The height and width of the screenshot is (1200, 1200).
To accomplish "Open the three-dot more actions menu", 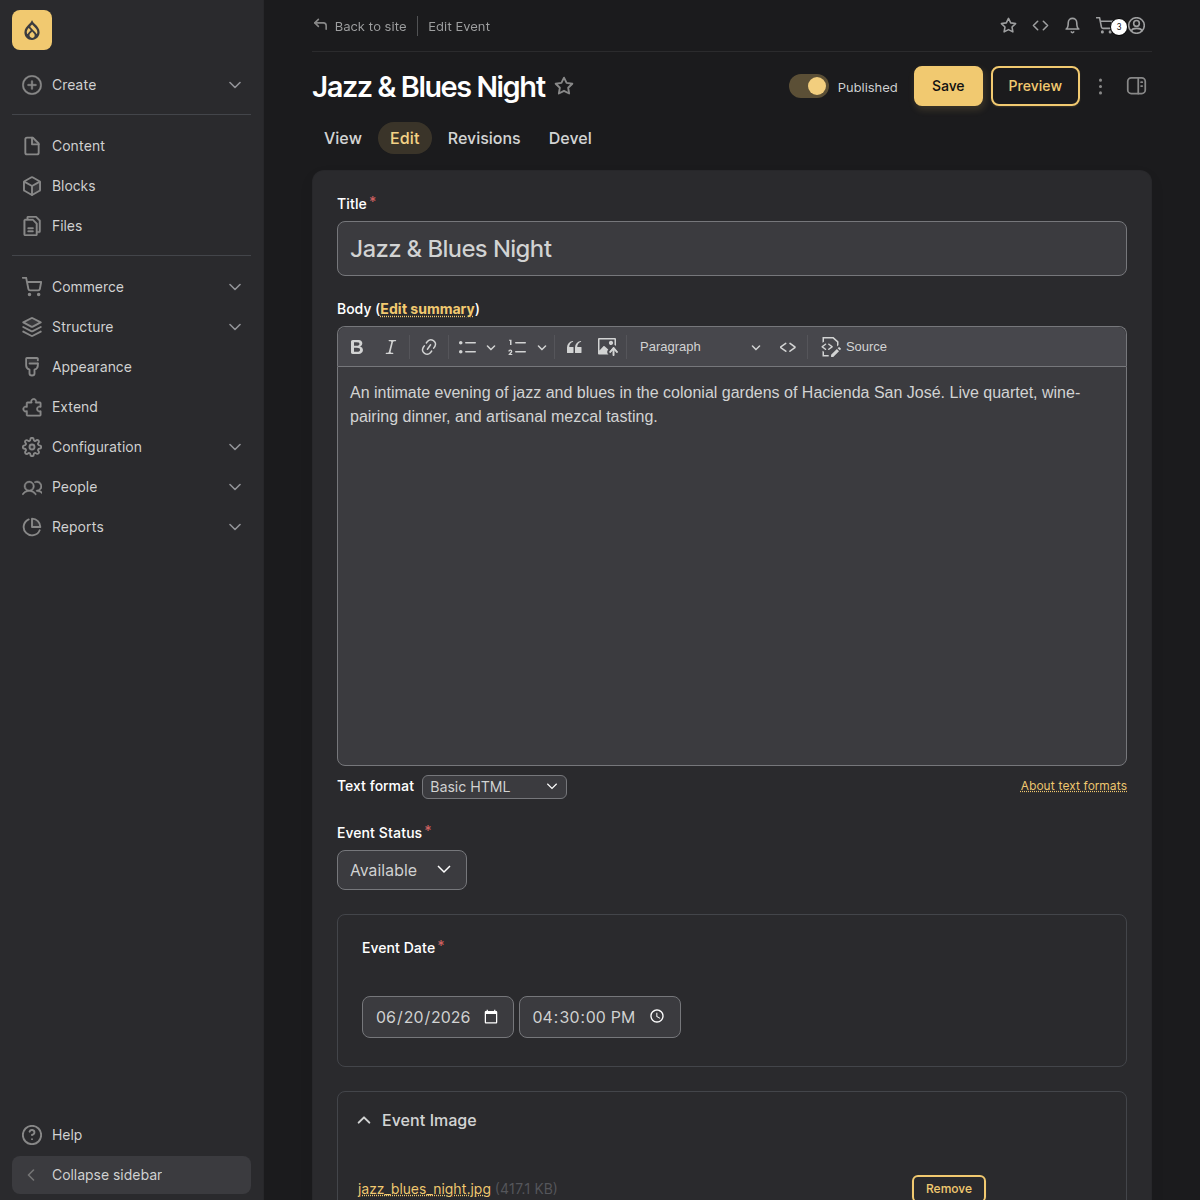I will (1100, 87).
